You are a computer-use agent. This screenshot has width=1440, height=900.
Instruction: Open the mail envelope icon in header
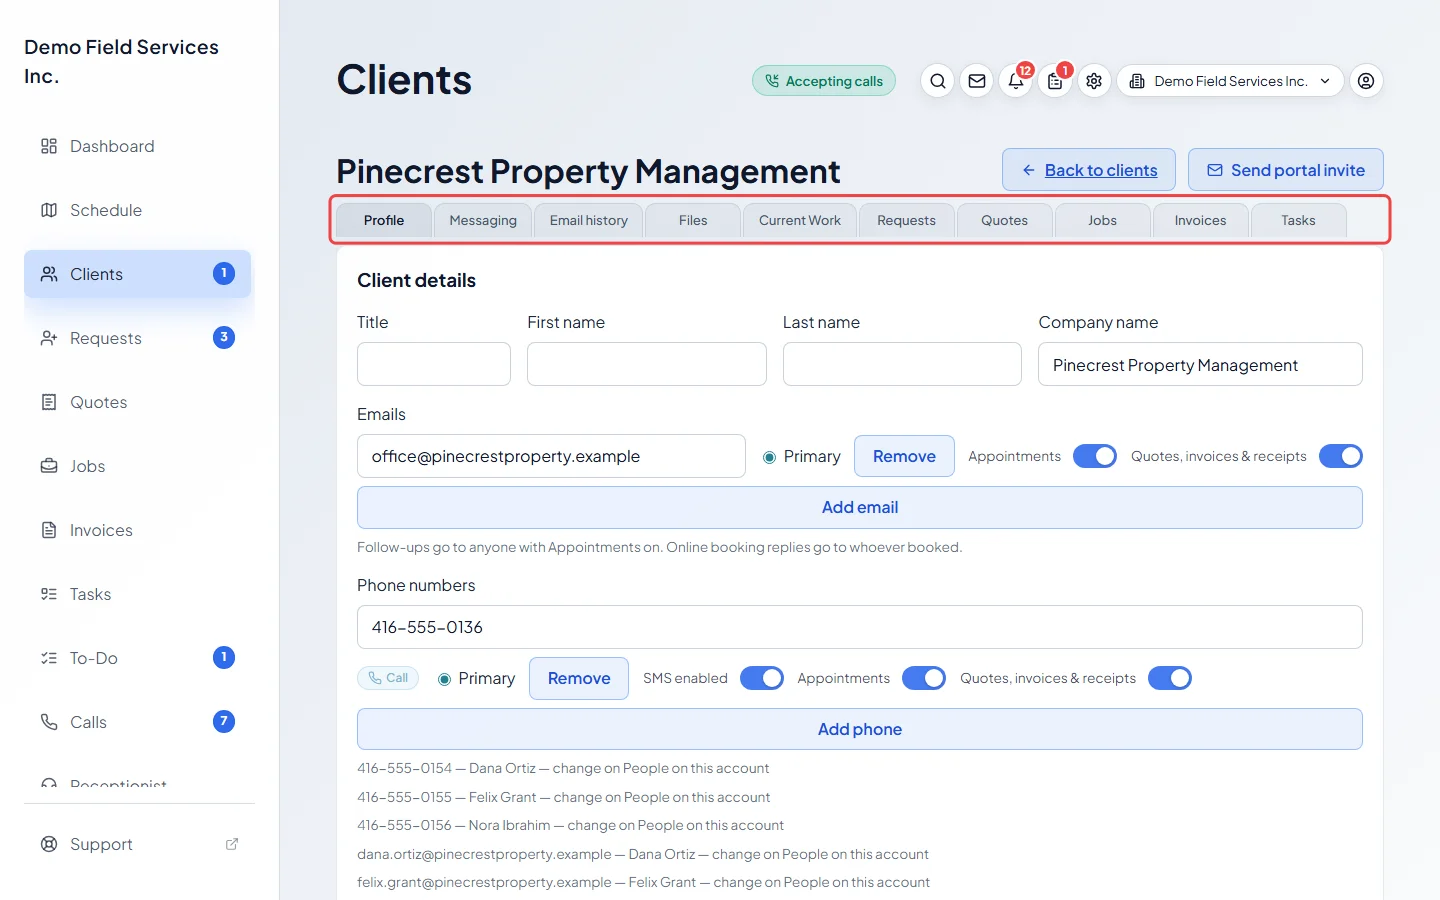click(977, 81)
